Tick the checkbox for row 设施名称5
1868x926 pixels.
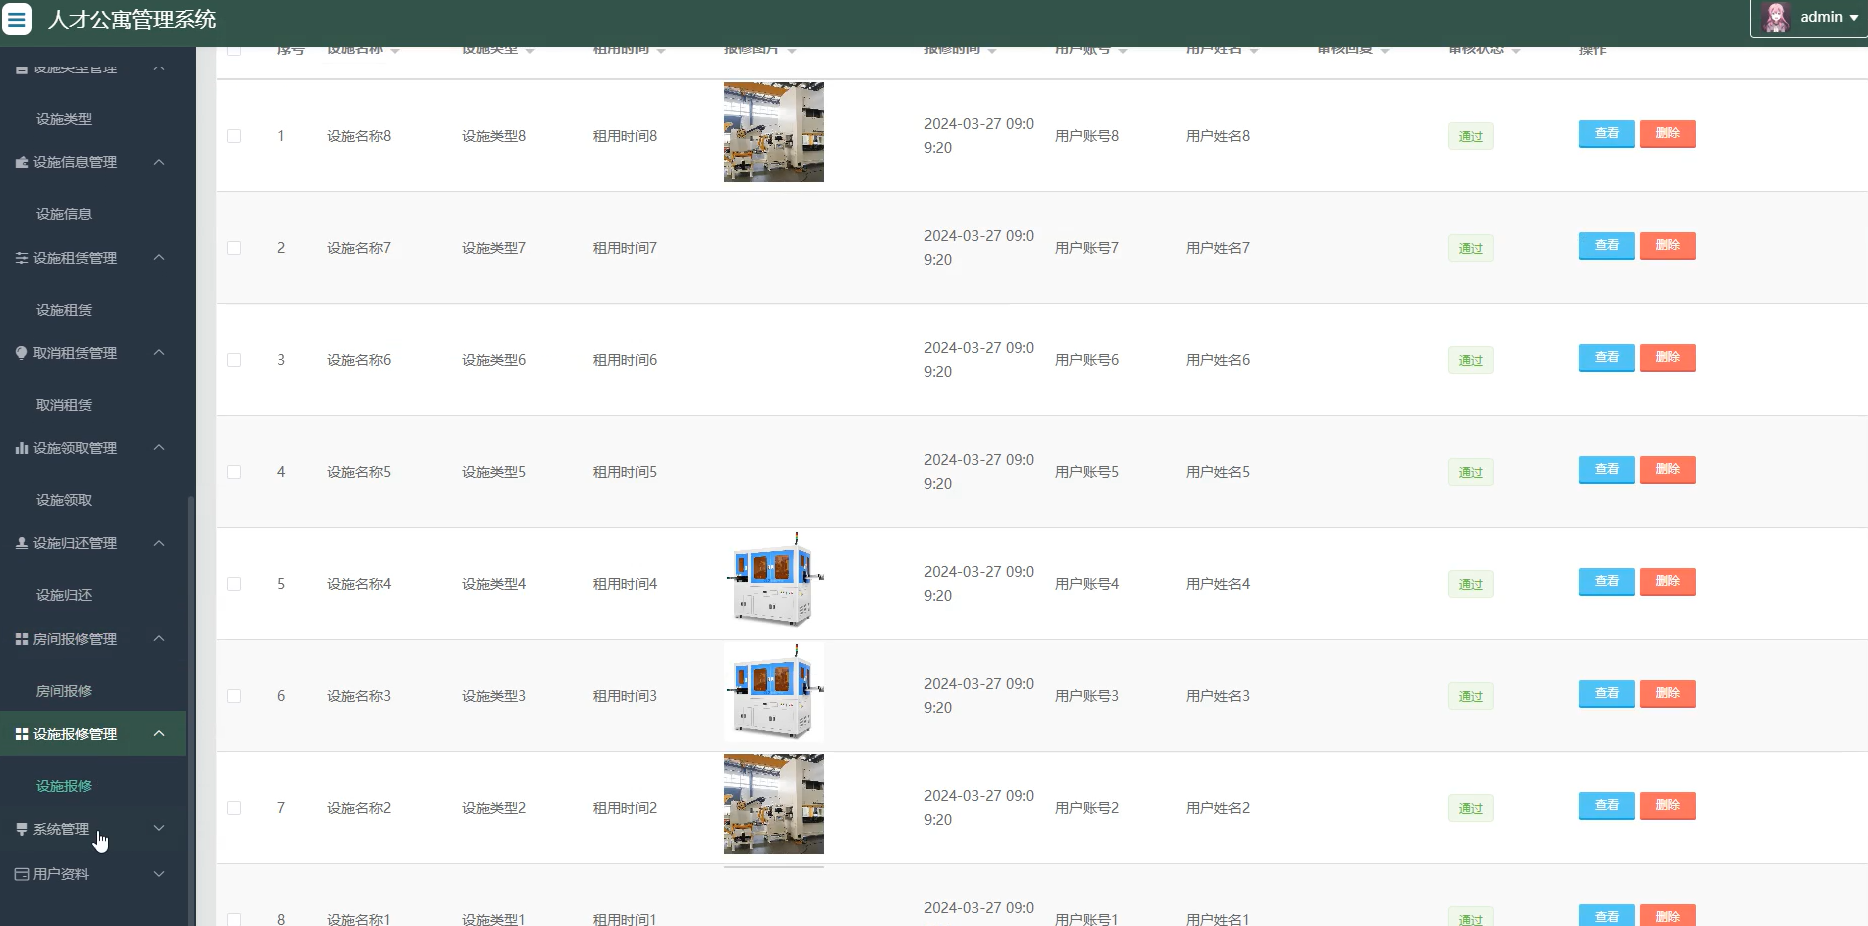click(234, 472)
